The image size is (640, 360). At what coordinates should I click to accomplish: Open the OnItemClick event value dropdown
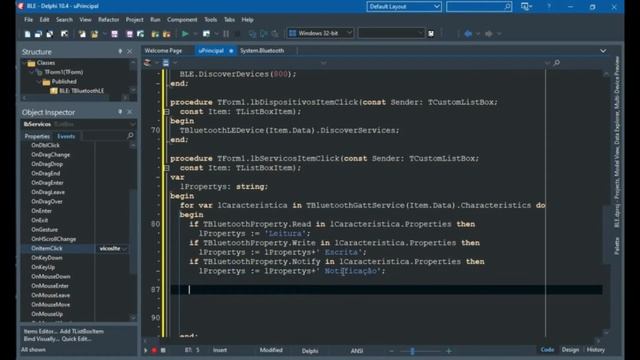pyautogui.click(x=124, y=249)
